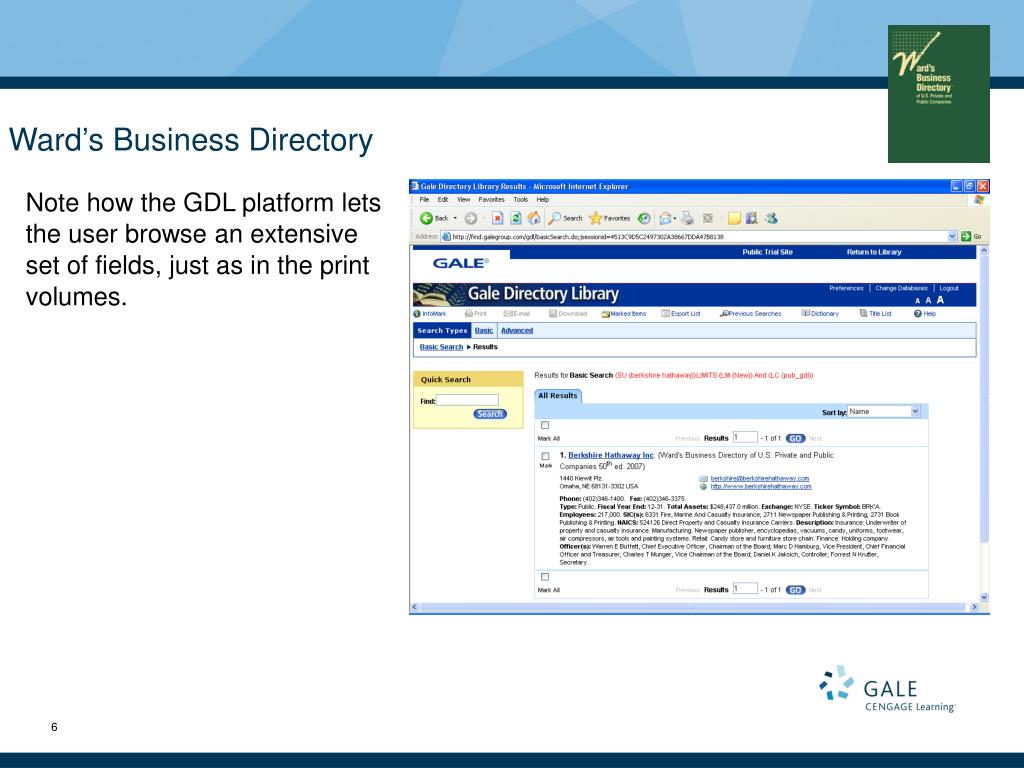Open the Favorites star in toolbar

(595, 218)
